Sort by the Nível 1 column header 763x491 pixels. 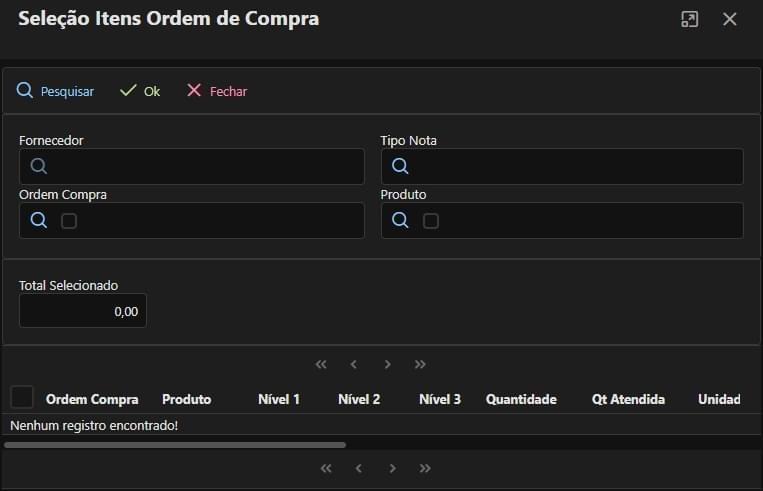(279, 399)
